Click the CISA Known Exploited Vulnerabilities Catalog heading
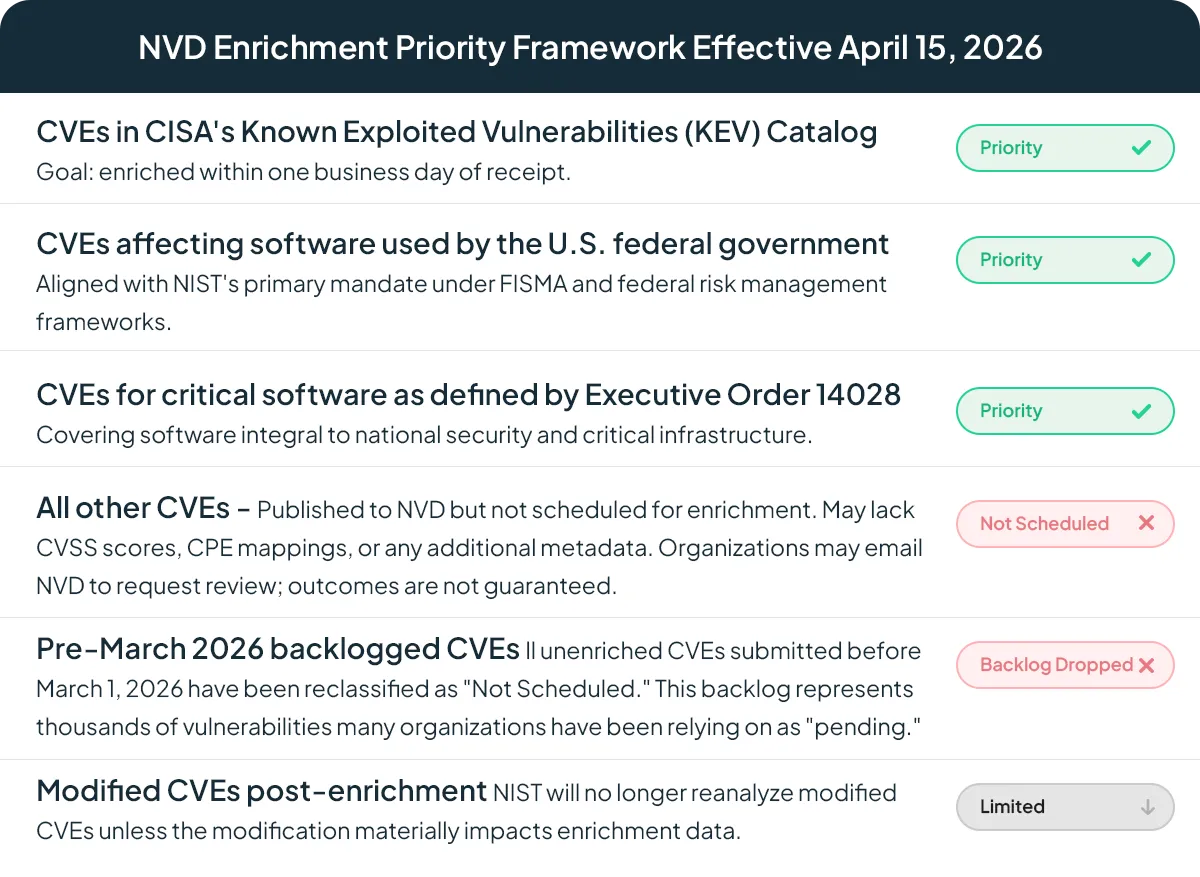 coord(457,132)
